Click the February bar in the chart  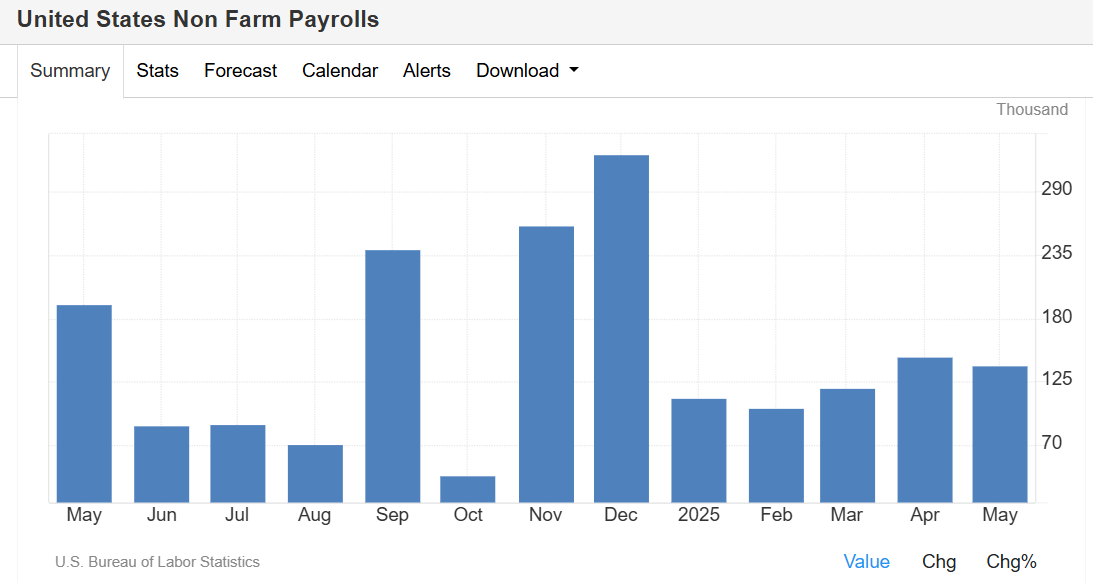coord(777,455)
